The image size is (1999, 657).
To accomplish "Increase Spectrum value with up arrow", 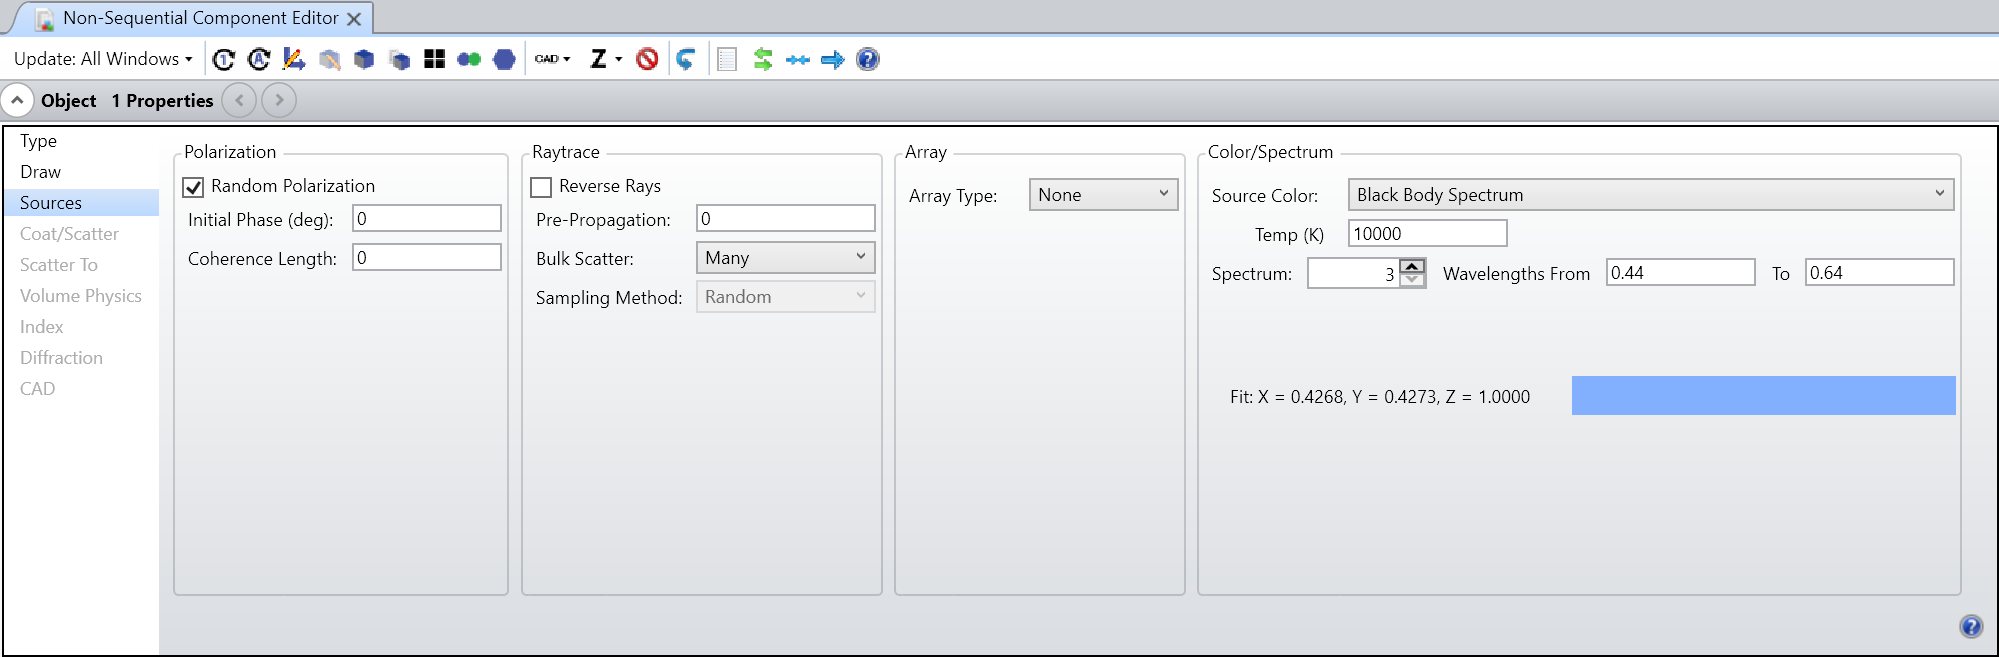I will point(1412,267).
